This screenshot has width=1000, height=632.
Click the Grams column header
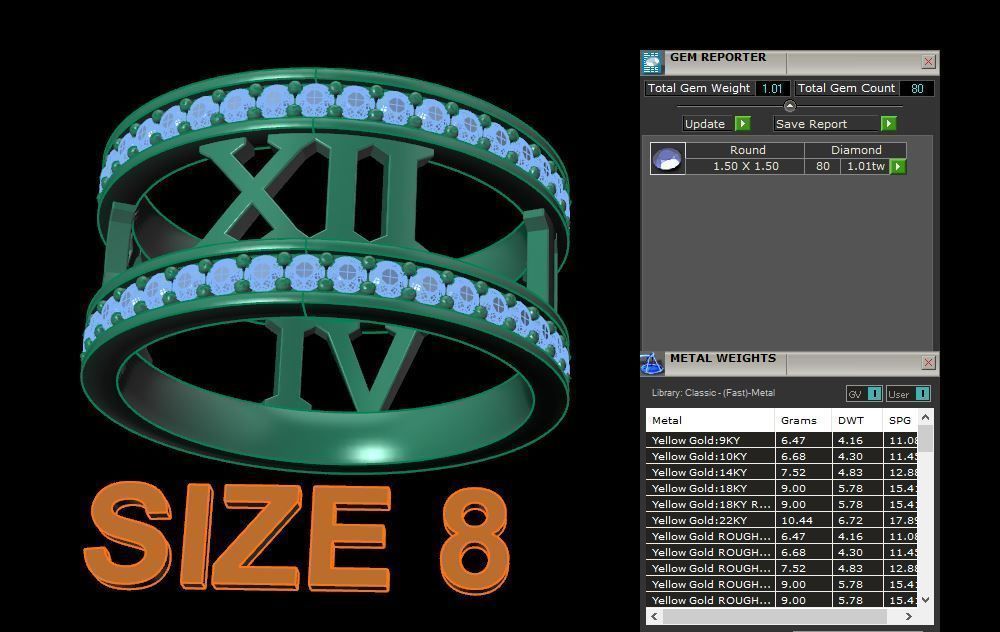804,420
